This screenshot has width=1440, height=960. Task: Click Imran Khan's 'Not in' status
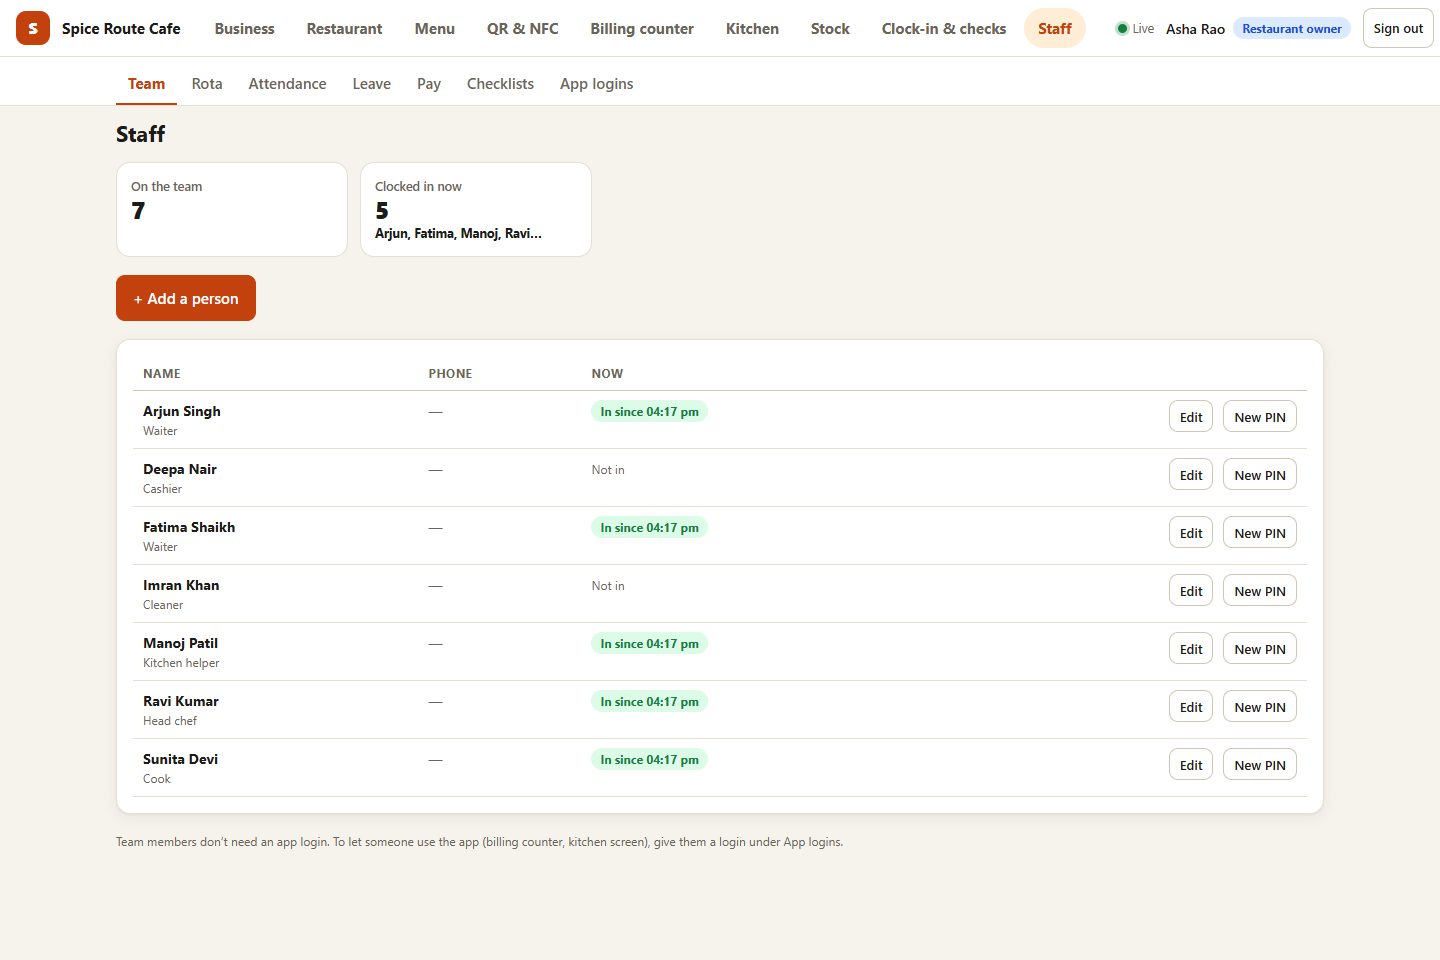pyautogui.click(x=608, y=586)
